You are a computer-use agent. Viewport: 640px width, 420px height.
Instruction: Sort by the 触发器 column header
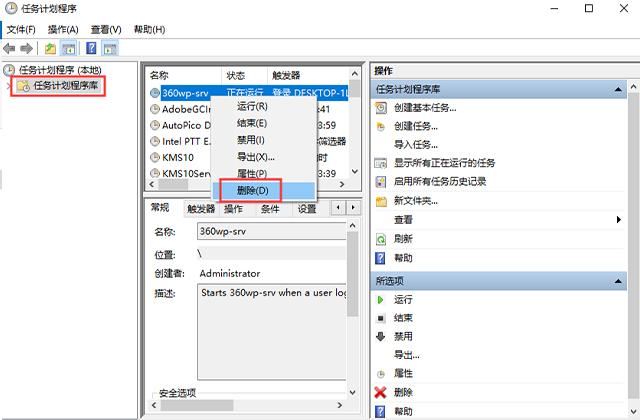pos(308,76)
